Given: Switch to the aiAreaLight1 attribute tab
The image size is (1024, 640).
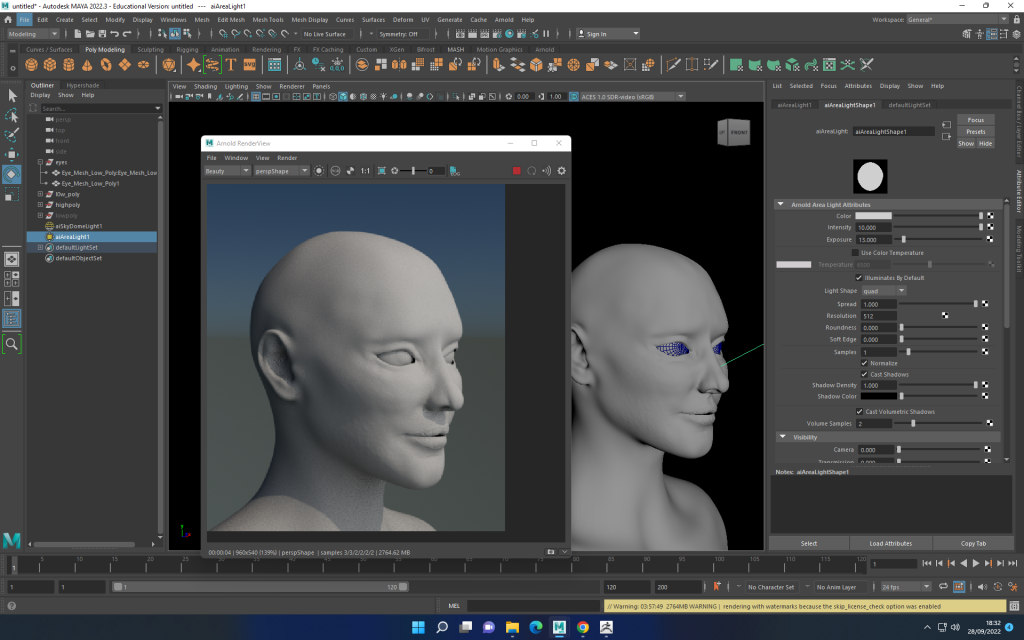Looking at the screenshot, I should 795,104.
